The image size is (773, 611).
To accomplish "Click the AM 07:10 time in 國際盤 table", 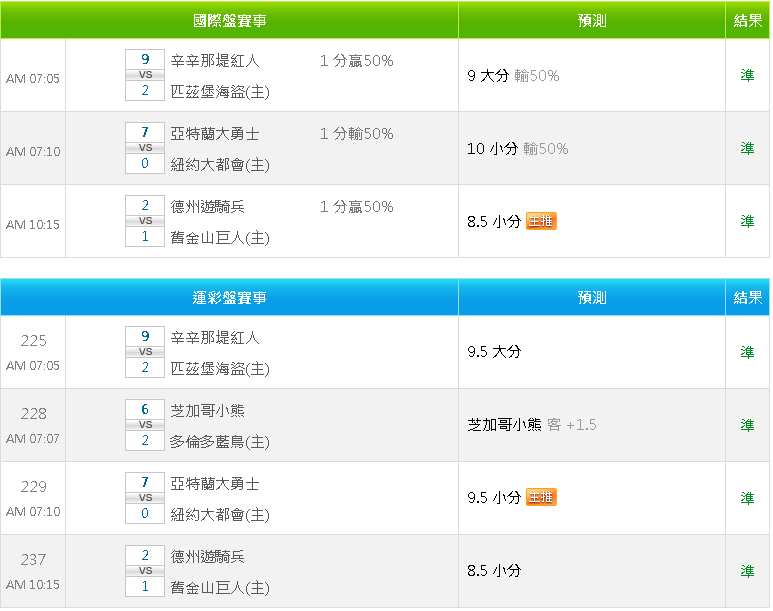I will (x=33, y=151).
